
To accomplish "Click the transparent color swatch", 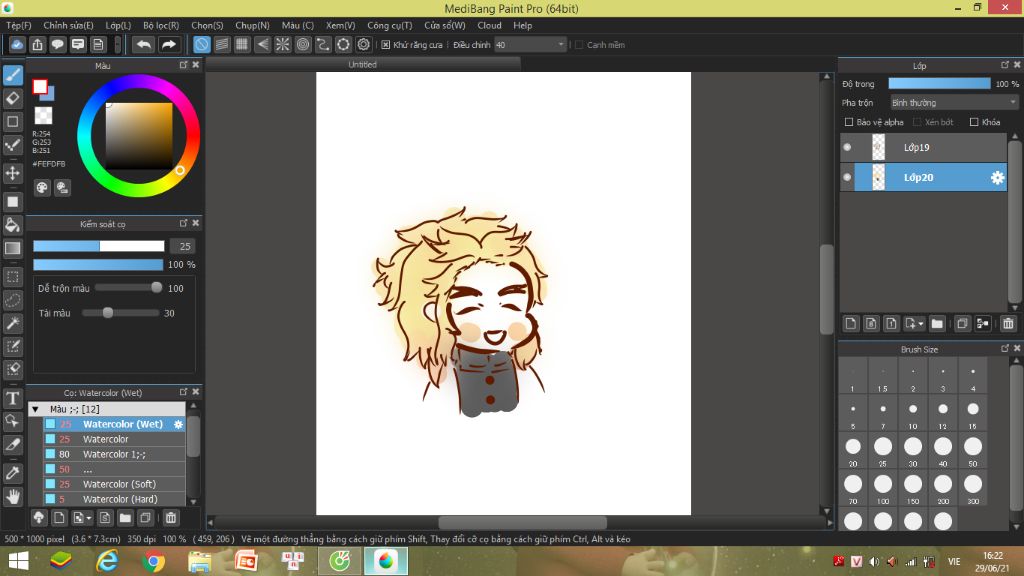I will click(43, 116).
